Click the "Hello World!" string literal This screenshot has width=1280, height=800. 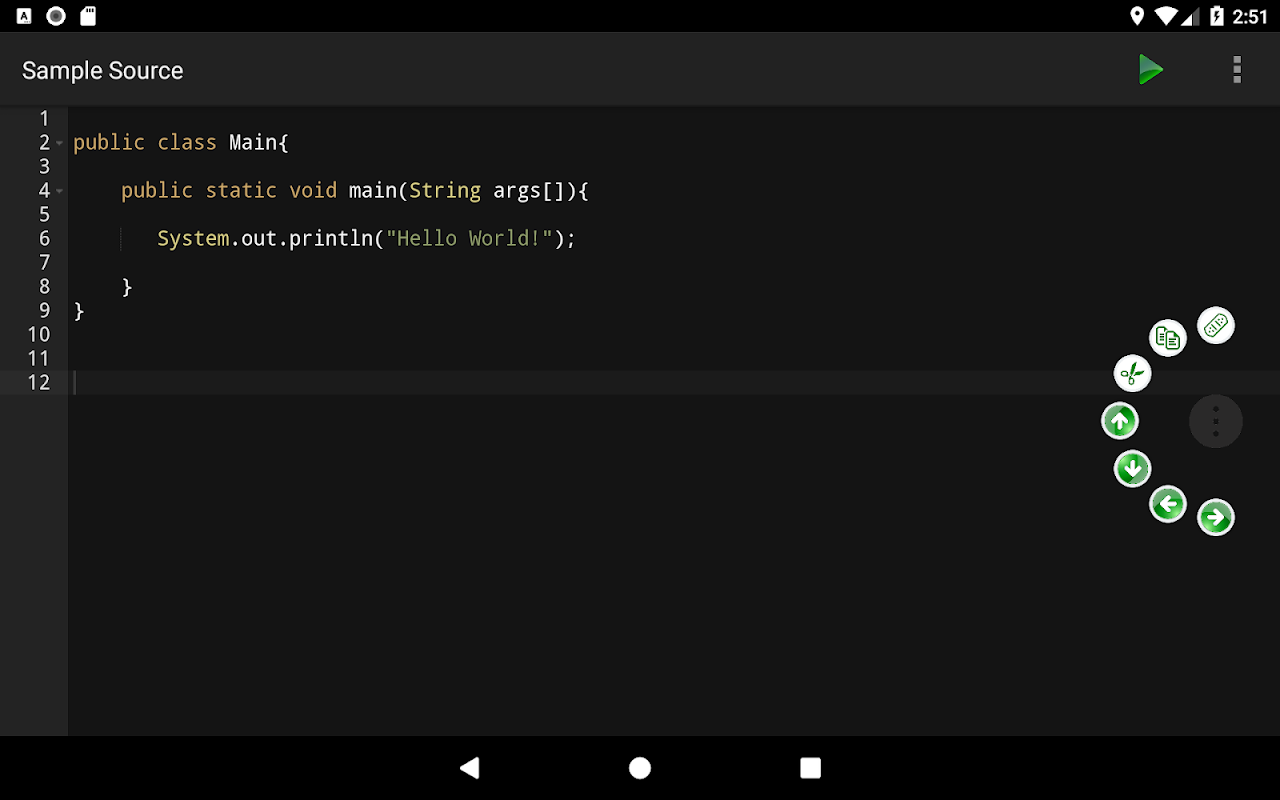(469, 239)
